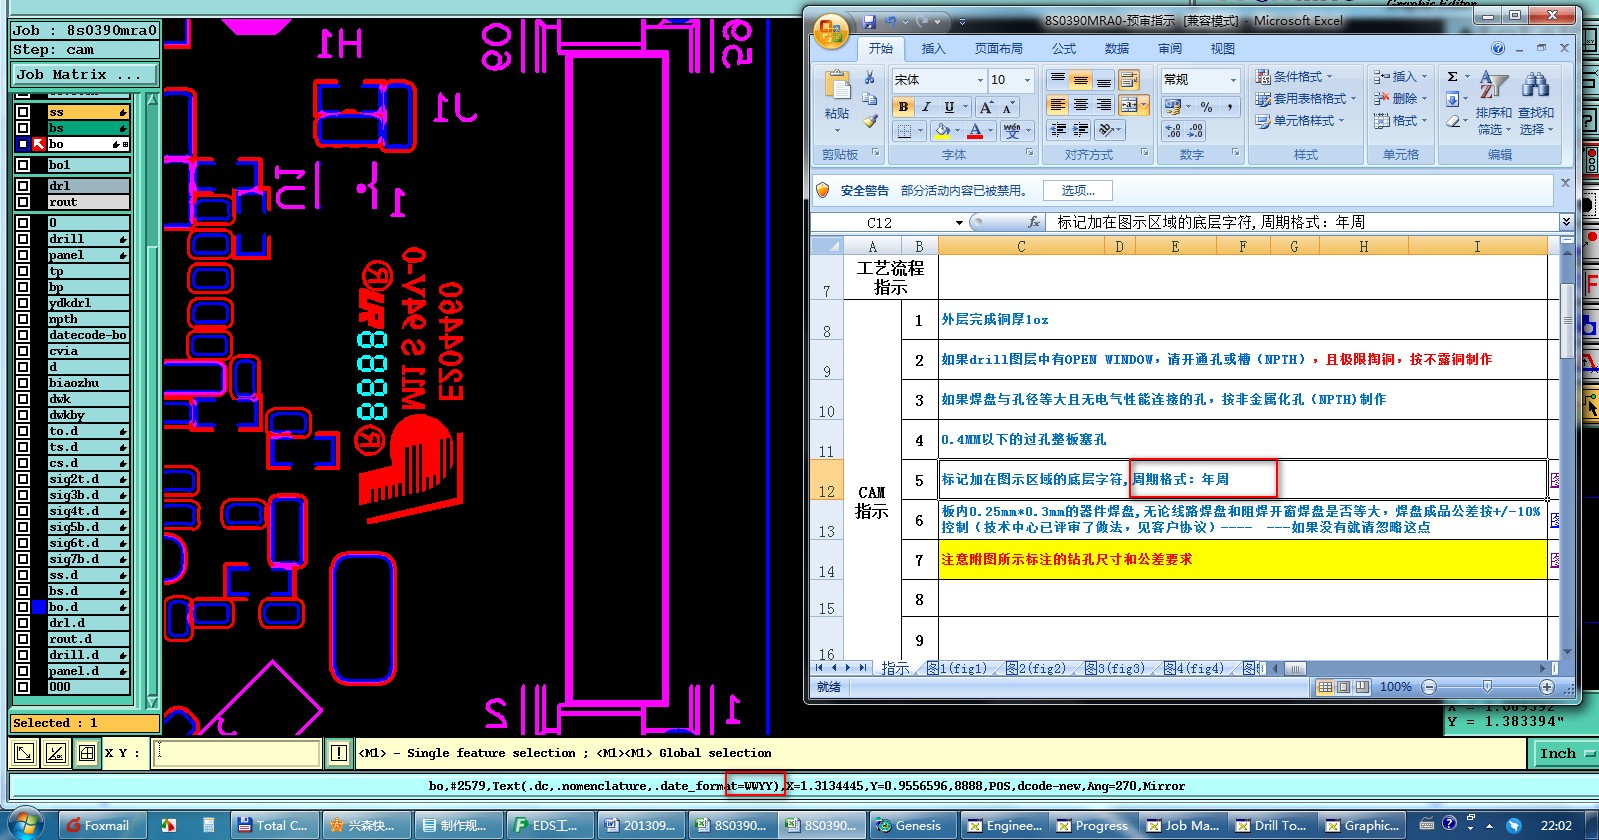Switch to the 公式 ribbon tab
Image resolution: width=1599 pixels, height=840 pixels.
[x=1064, y=48]
